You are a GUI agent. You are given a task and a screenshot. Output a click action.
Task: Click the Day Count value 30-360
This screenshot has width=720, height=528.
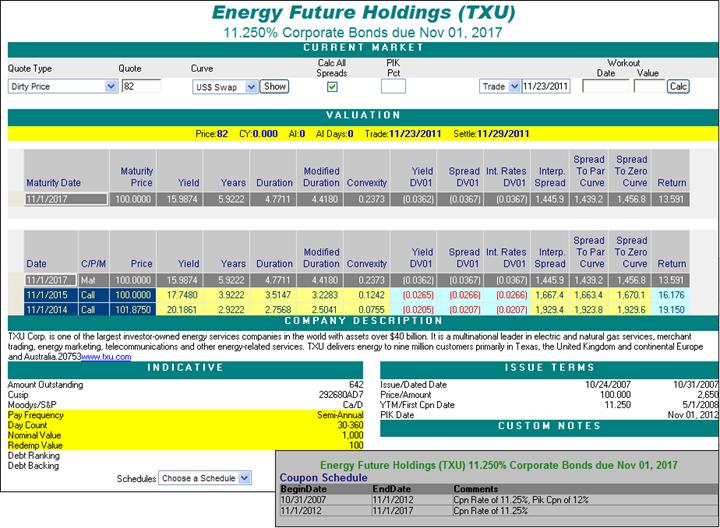click(350, 425)
